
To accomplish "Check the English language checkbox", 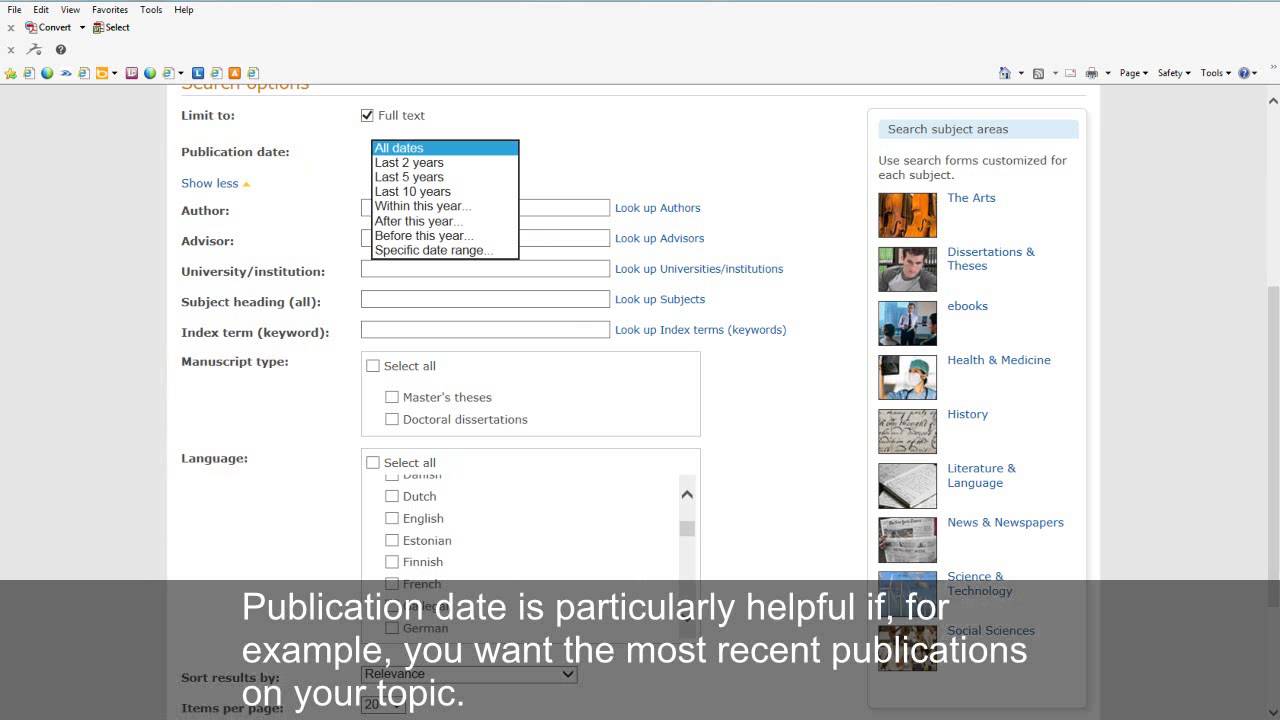I will 392,518.
